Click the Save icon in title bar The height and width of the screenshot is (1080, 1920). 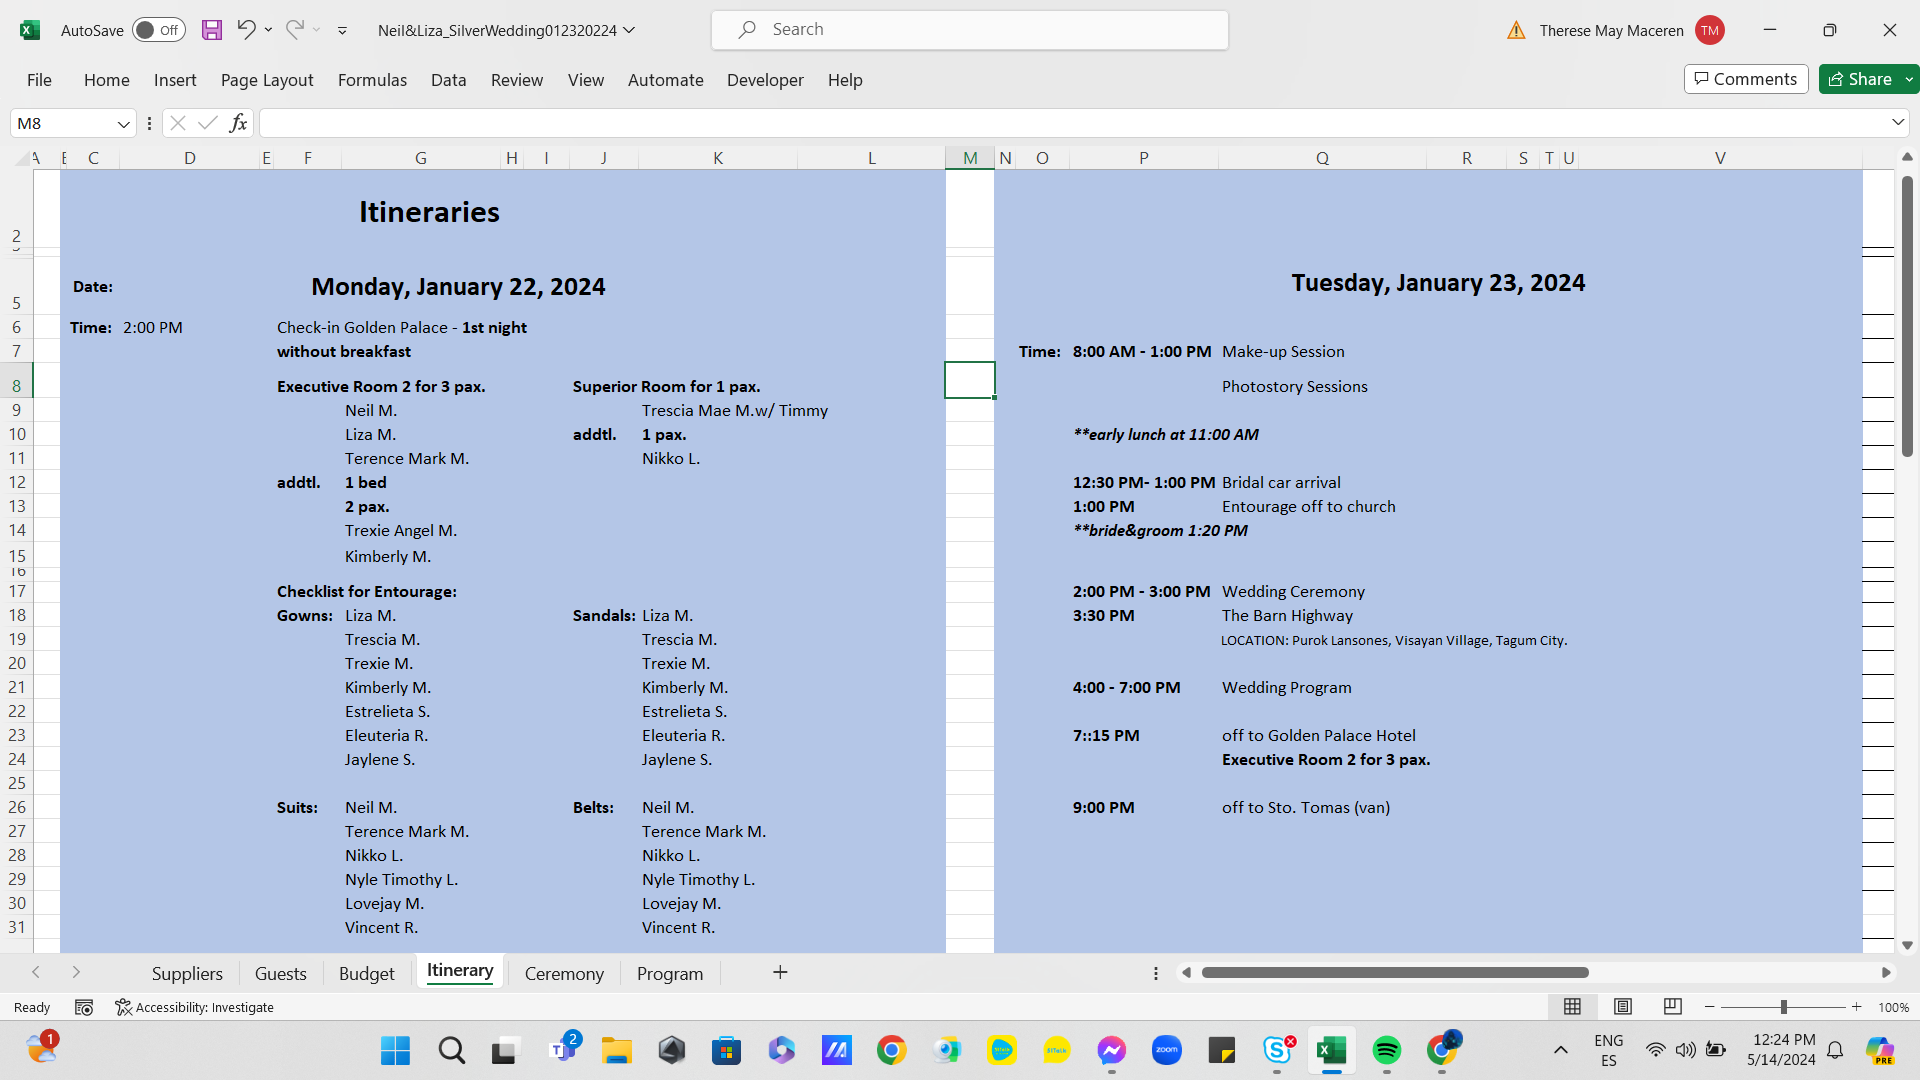tap(212, 30)
